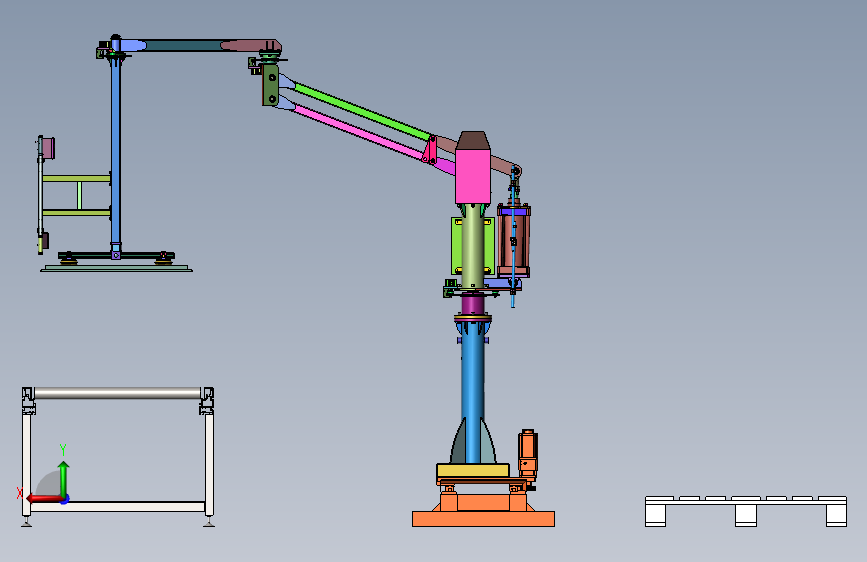Select the teal horizontal boom arm
Viewport: 867px width, 562px height.
[x=182, y=45]
